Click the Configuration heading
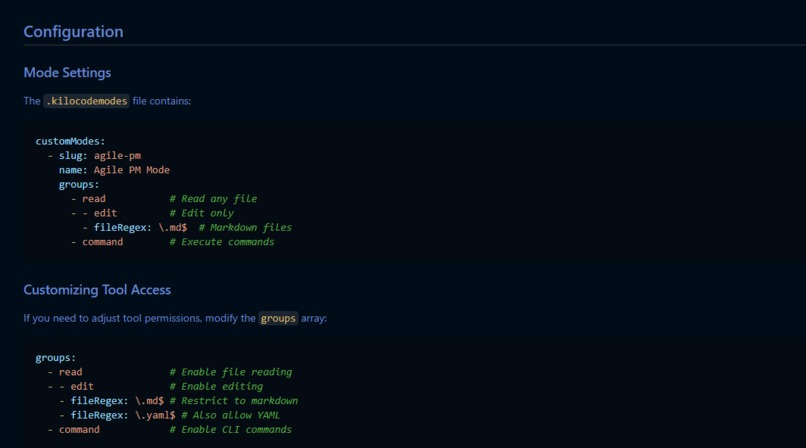Viewport: 806px width, 448px height. [74, 32]
